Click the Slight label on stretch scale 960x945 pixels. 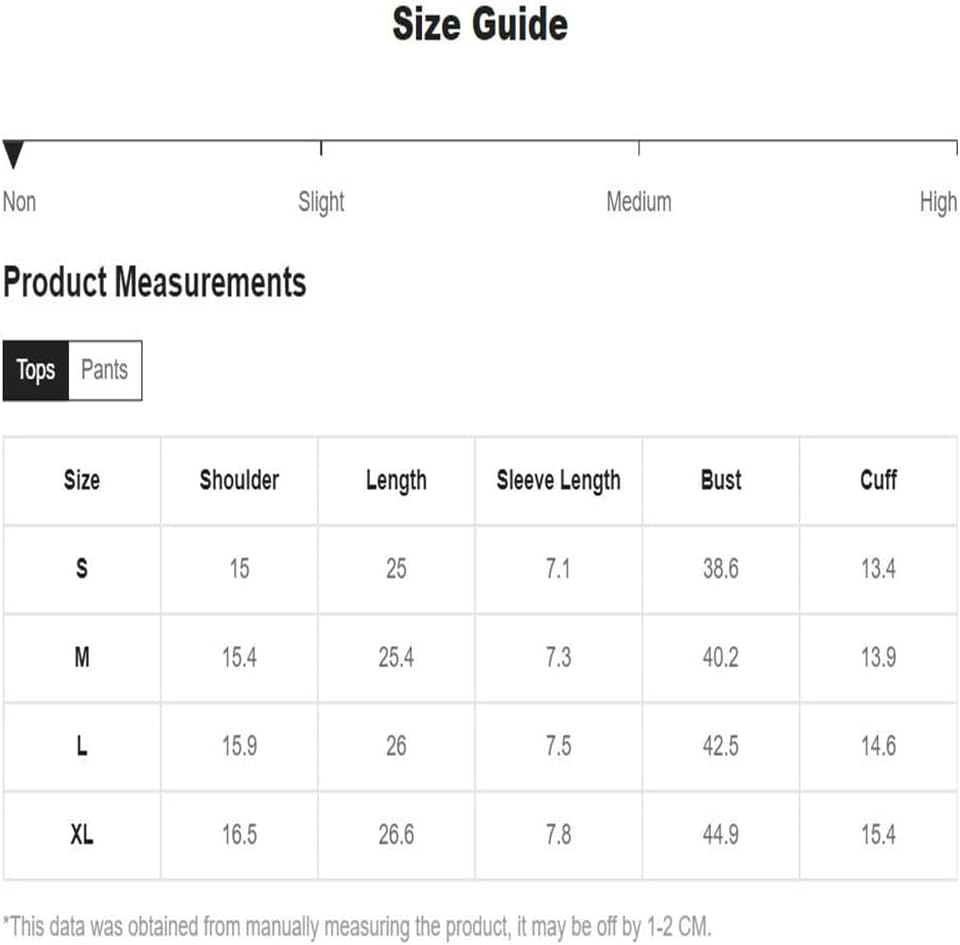coord(321,202)
